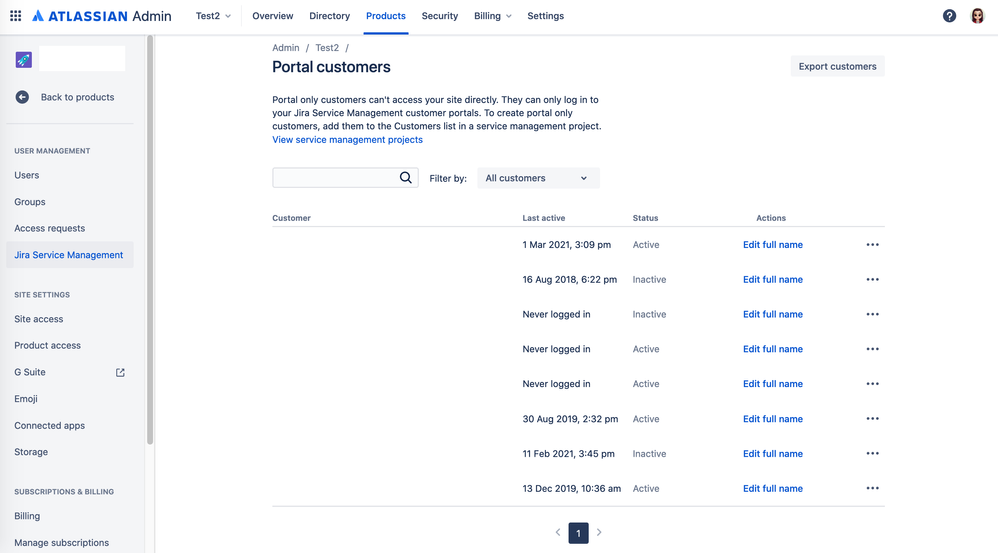The width and height of the screenshot is (998, 553).
Task: Click the Customer column header
Action: tap(292, 218)
